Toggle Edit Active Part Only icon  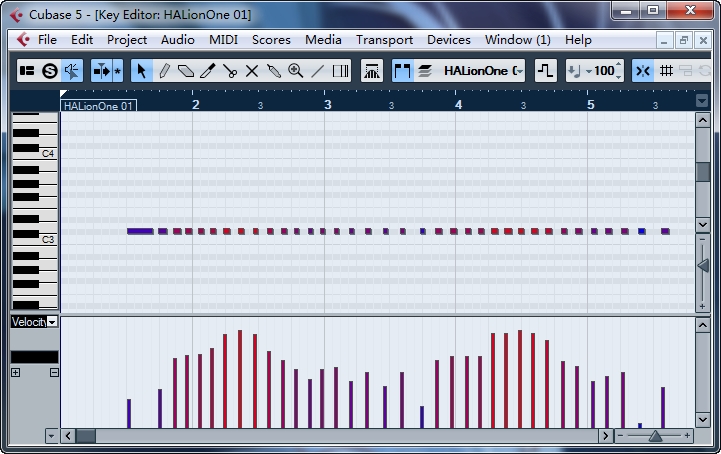424,71
